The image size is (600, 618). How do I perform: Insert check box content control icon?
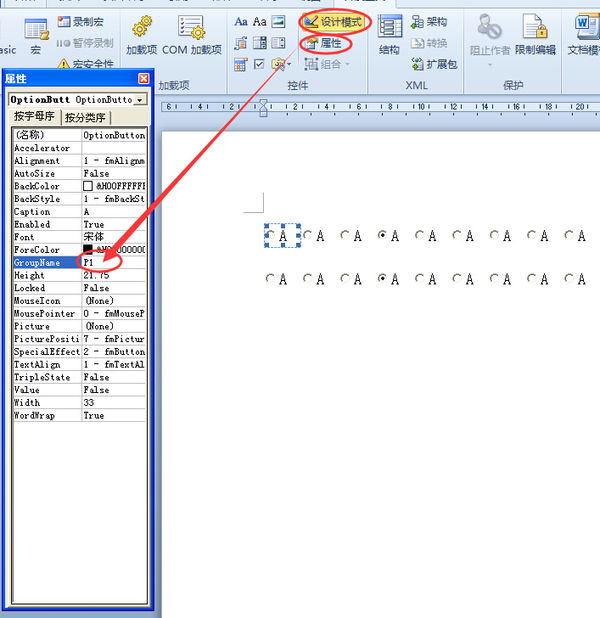click(x=259, y=64)
